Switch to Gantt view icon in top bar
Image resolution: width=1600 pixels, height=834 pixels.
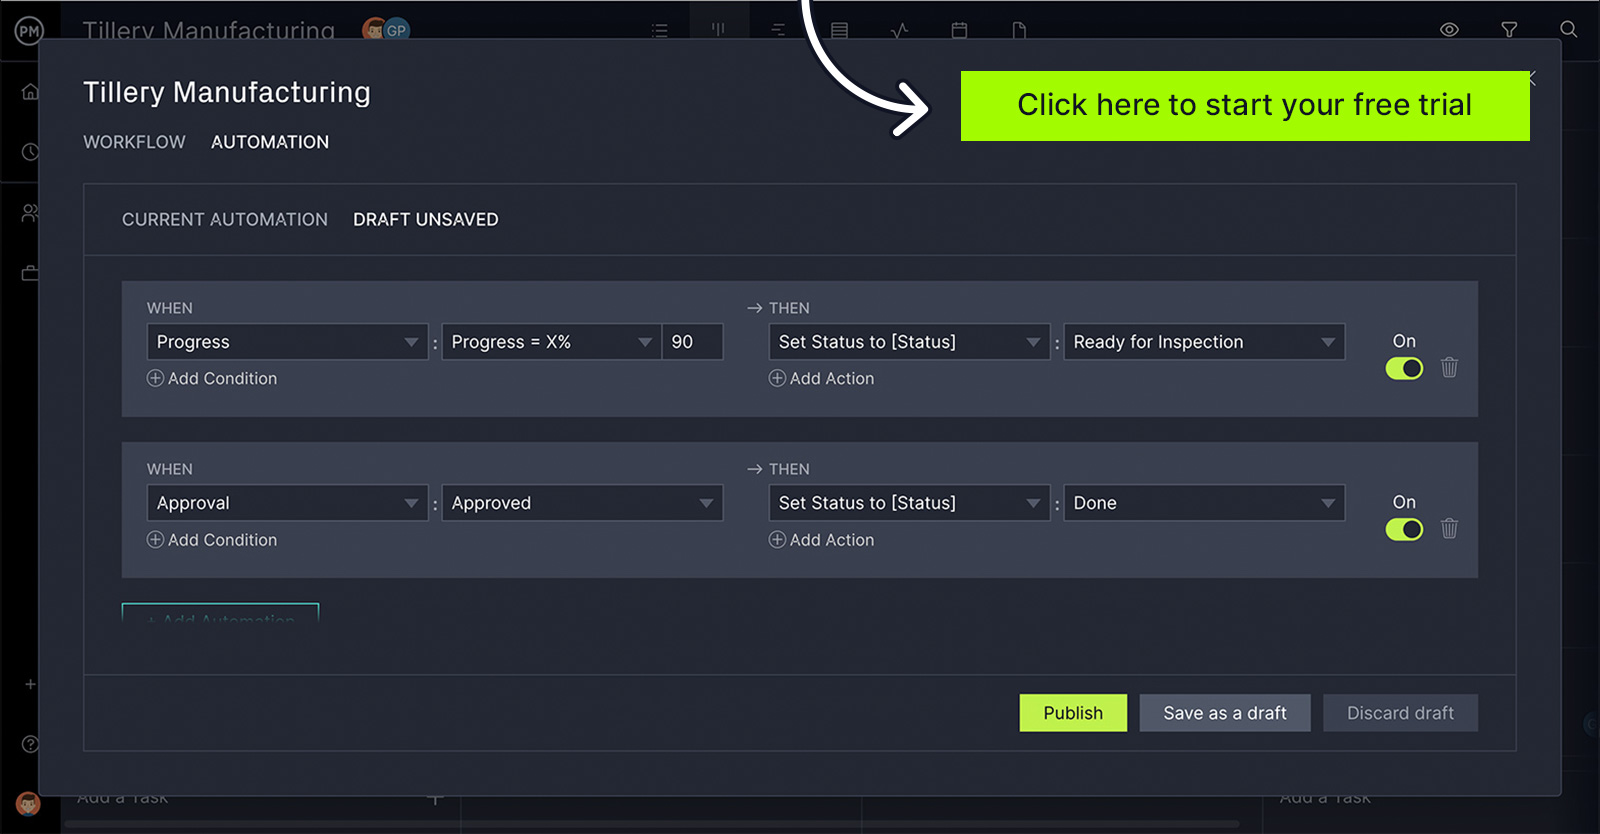point(778,30)
